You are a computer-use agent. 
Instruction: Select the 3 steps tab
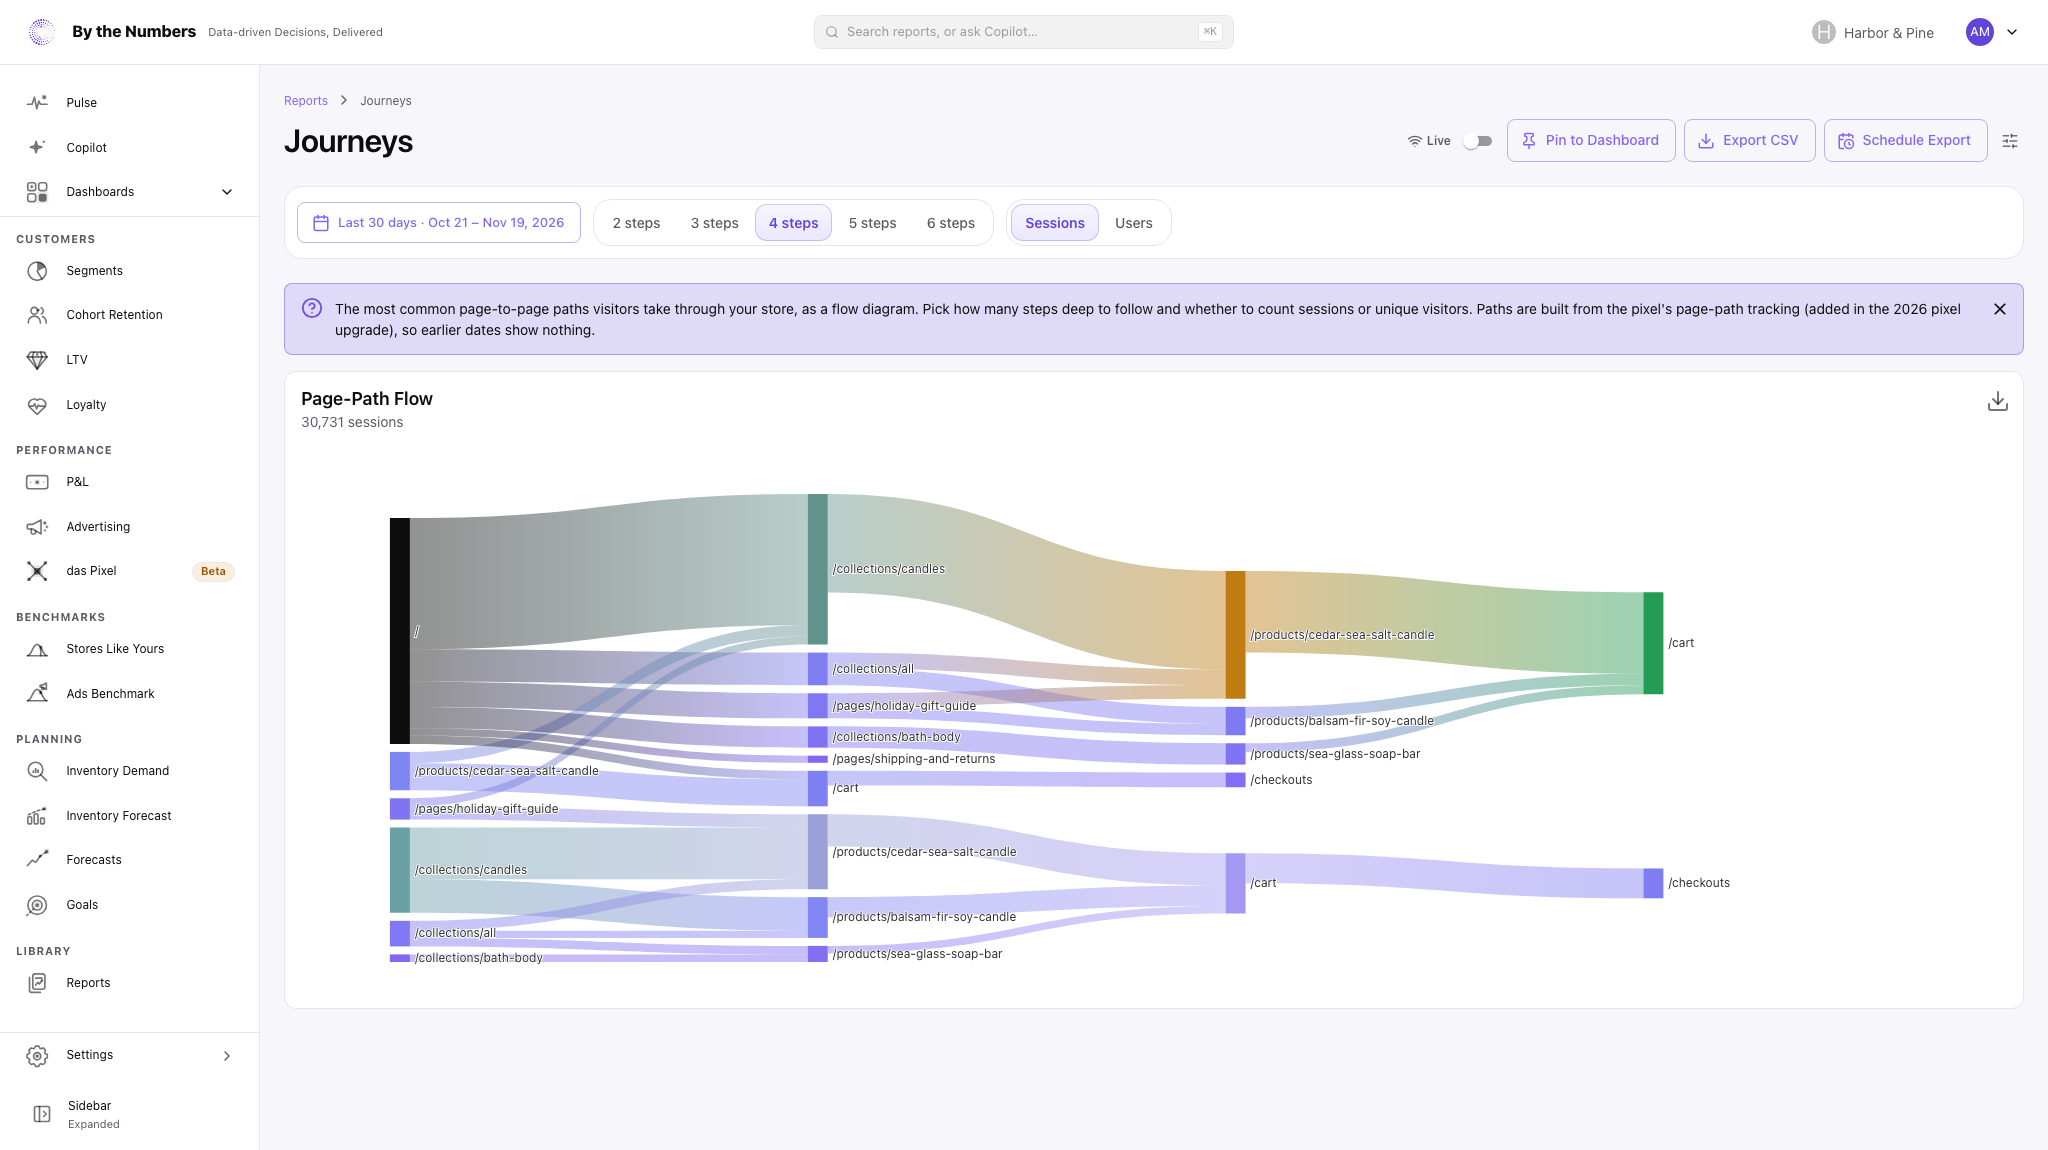coord(714,223)
